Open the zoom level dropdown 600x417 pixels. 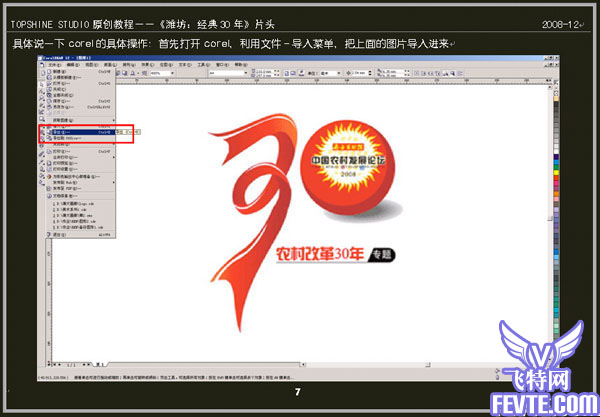173,73
